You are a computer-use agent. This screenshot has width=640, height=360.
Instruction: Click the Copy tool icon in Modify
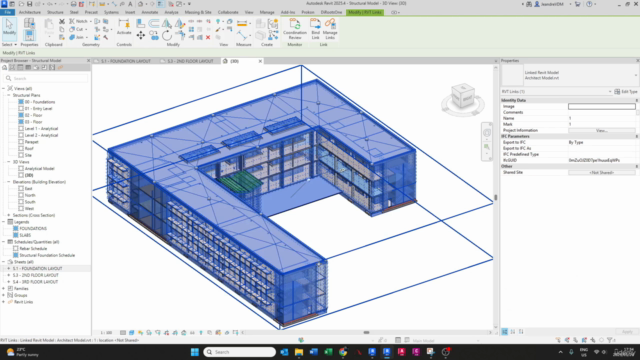coord(154,36)
